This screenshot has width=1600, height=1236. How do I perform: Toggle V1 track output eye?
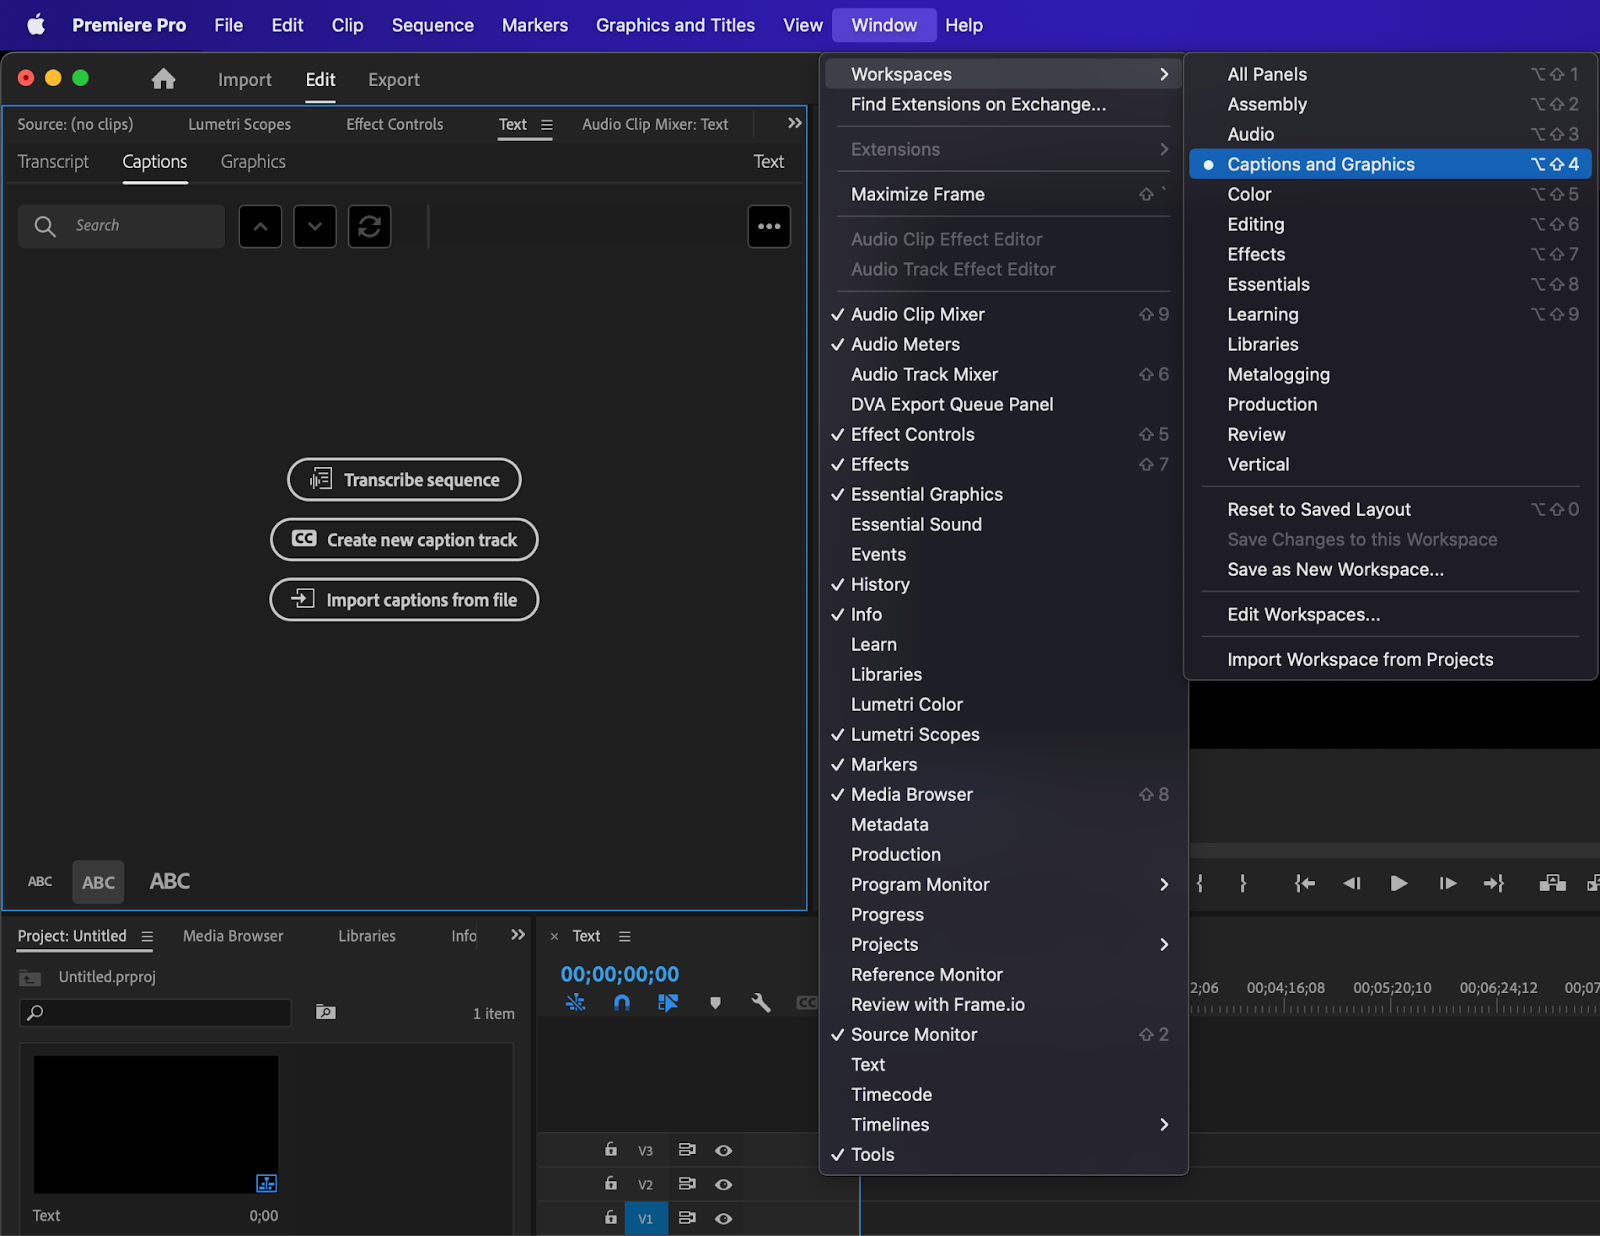click(x=724, y=1219)
